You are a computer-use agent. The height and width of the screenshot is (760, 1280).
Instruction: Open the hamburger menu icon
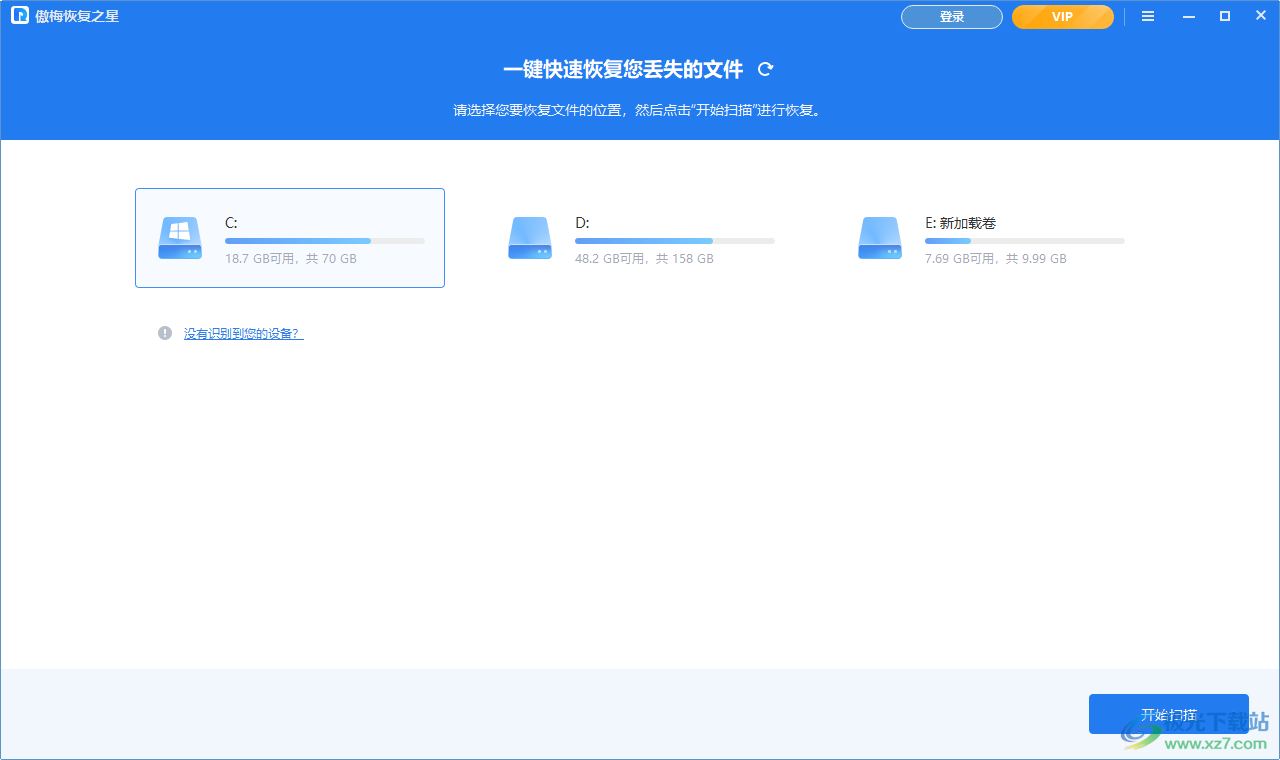click(x=1148, y=16)
